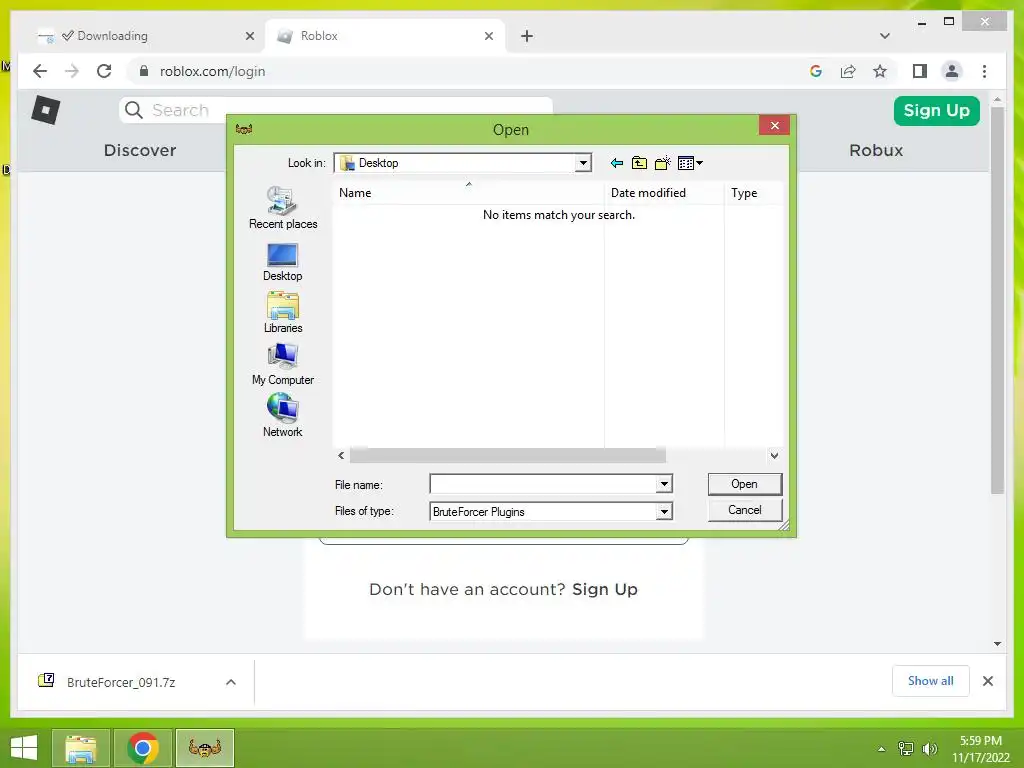Select Recent places in the dialog sidebar

coord(283,208)
